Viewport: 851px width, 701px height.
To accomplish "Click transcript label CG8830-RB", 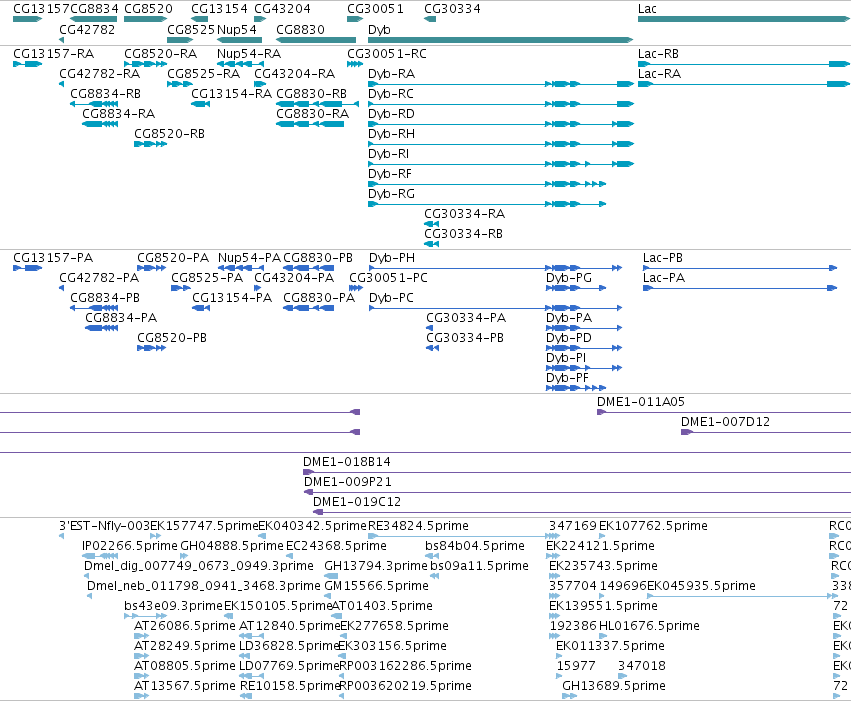I will point(311,94).
